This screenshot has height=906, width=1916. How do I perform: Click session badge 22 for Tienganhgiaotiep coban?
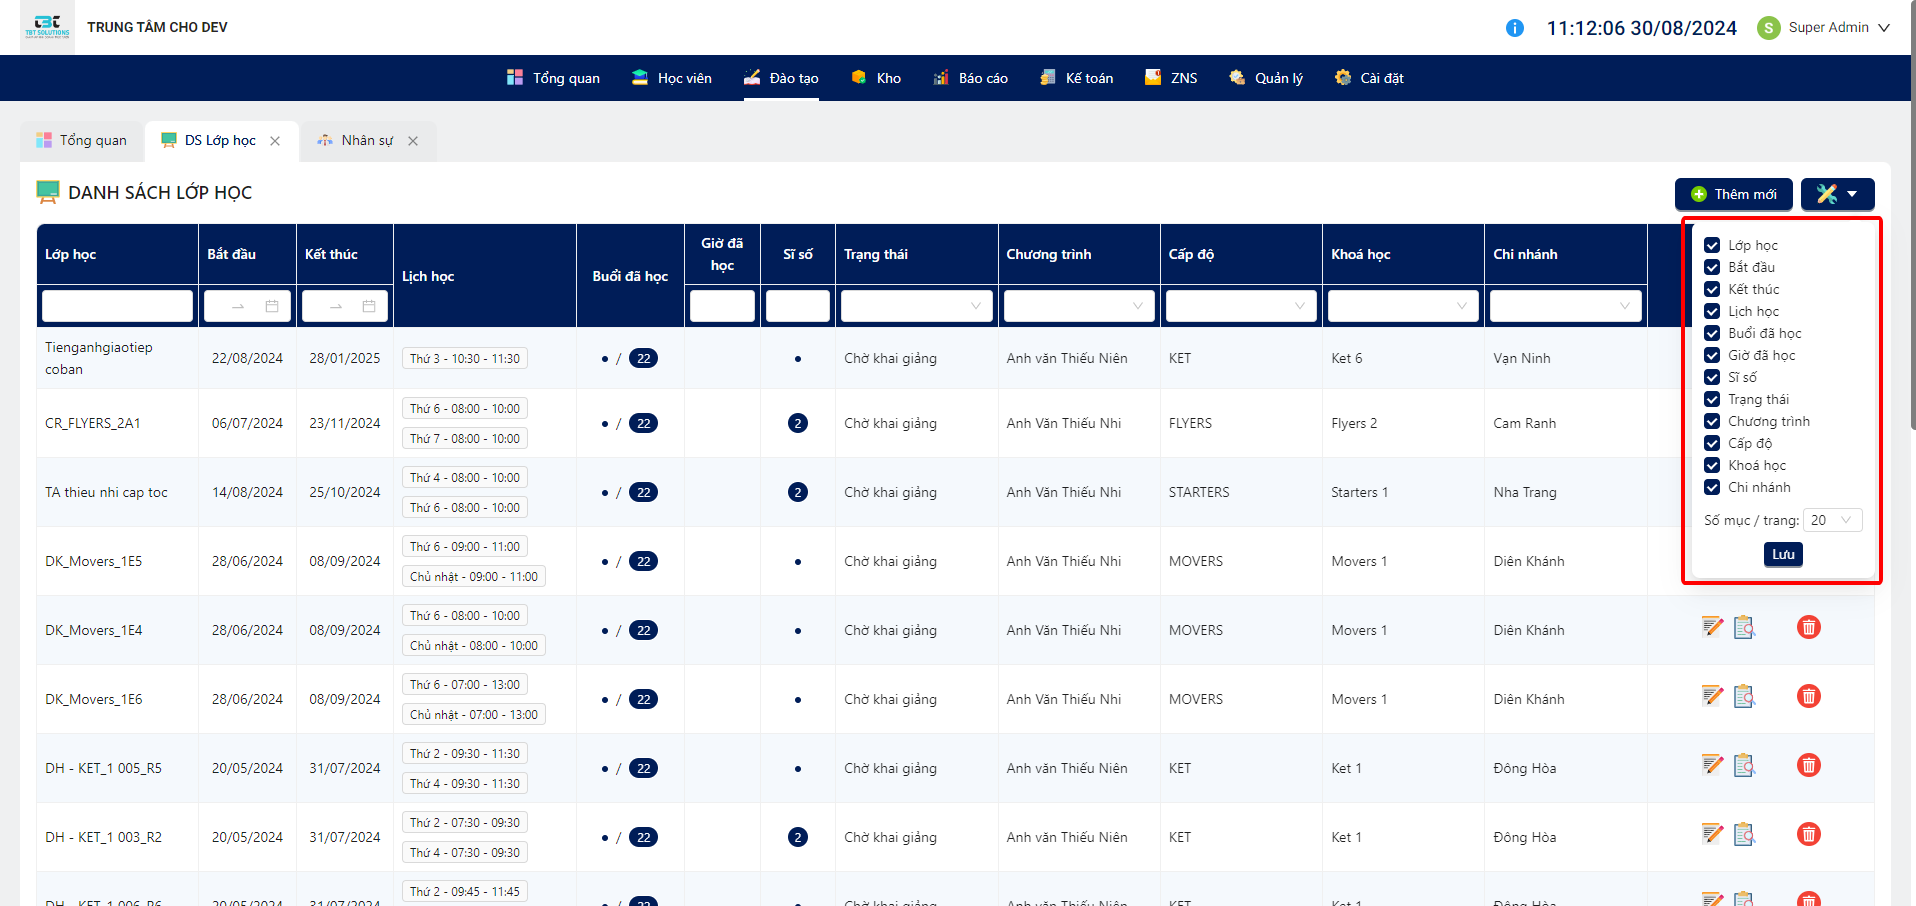click(x=644, y=358)
